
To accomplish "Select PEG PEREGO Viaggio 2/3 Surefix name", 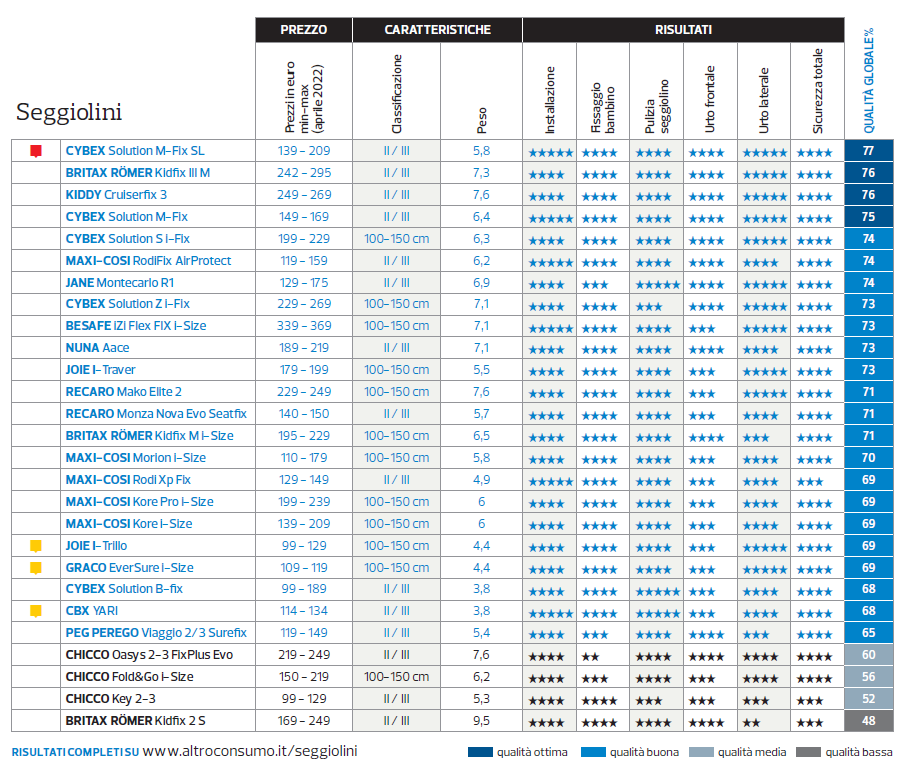I will point(156,633).
